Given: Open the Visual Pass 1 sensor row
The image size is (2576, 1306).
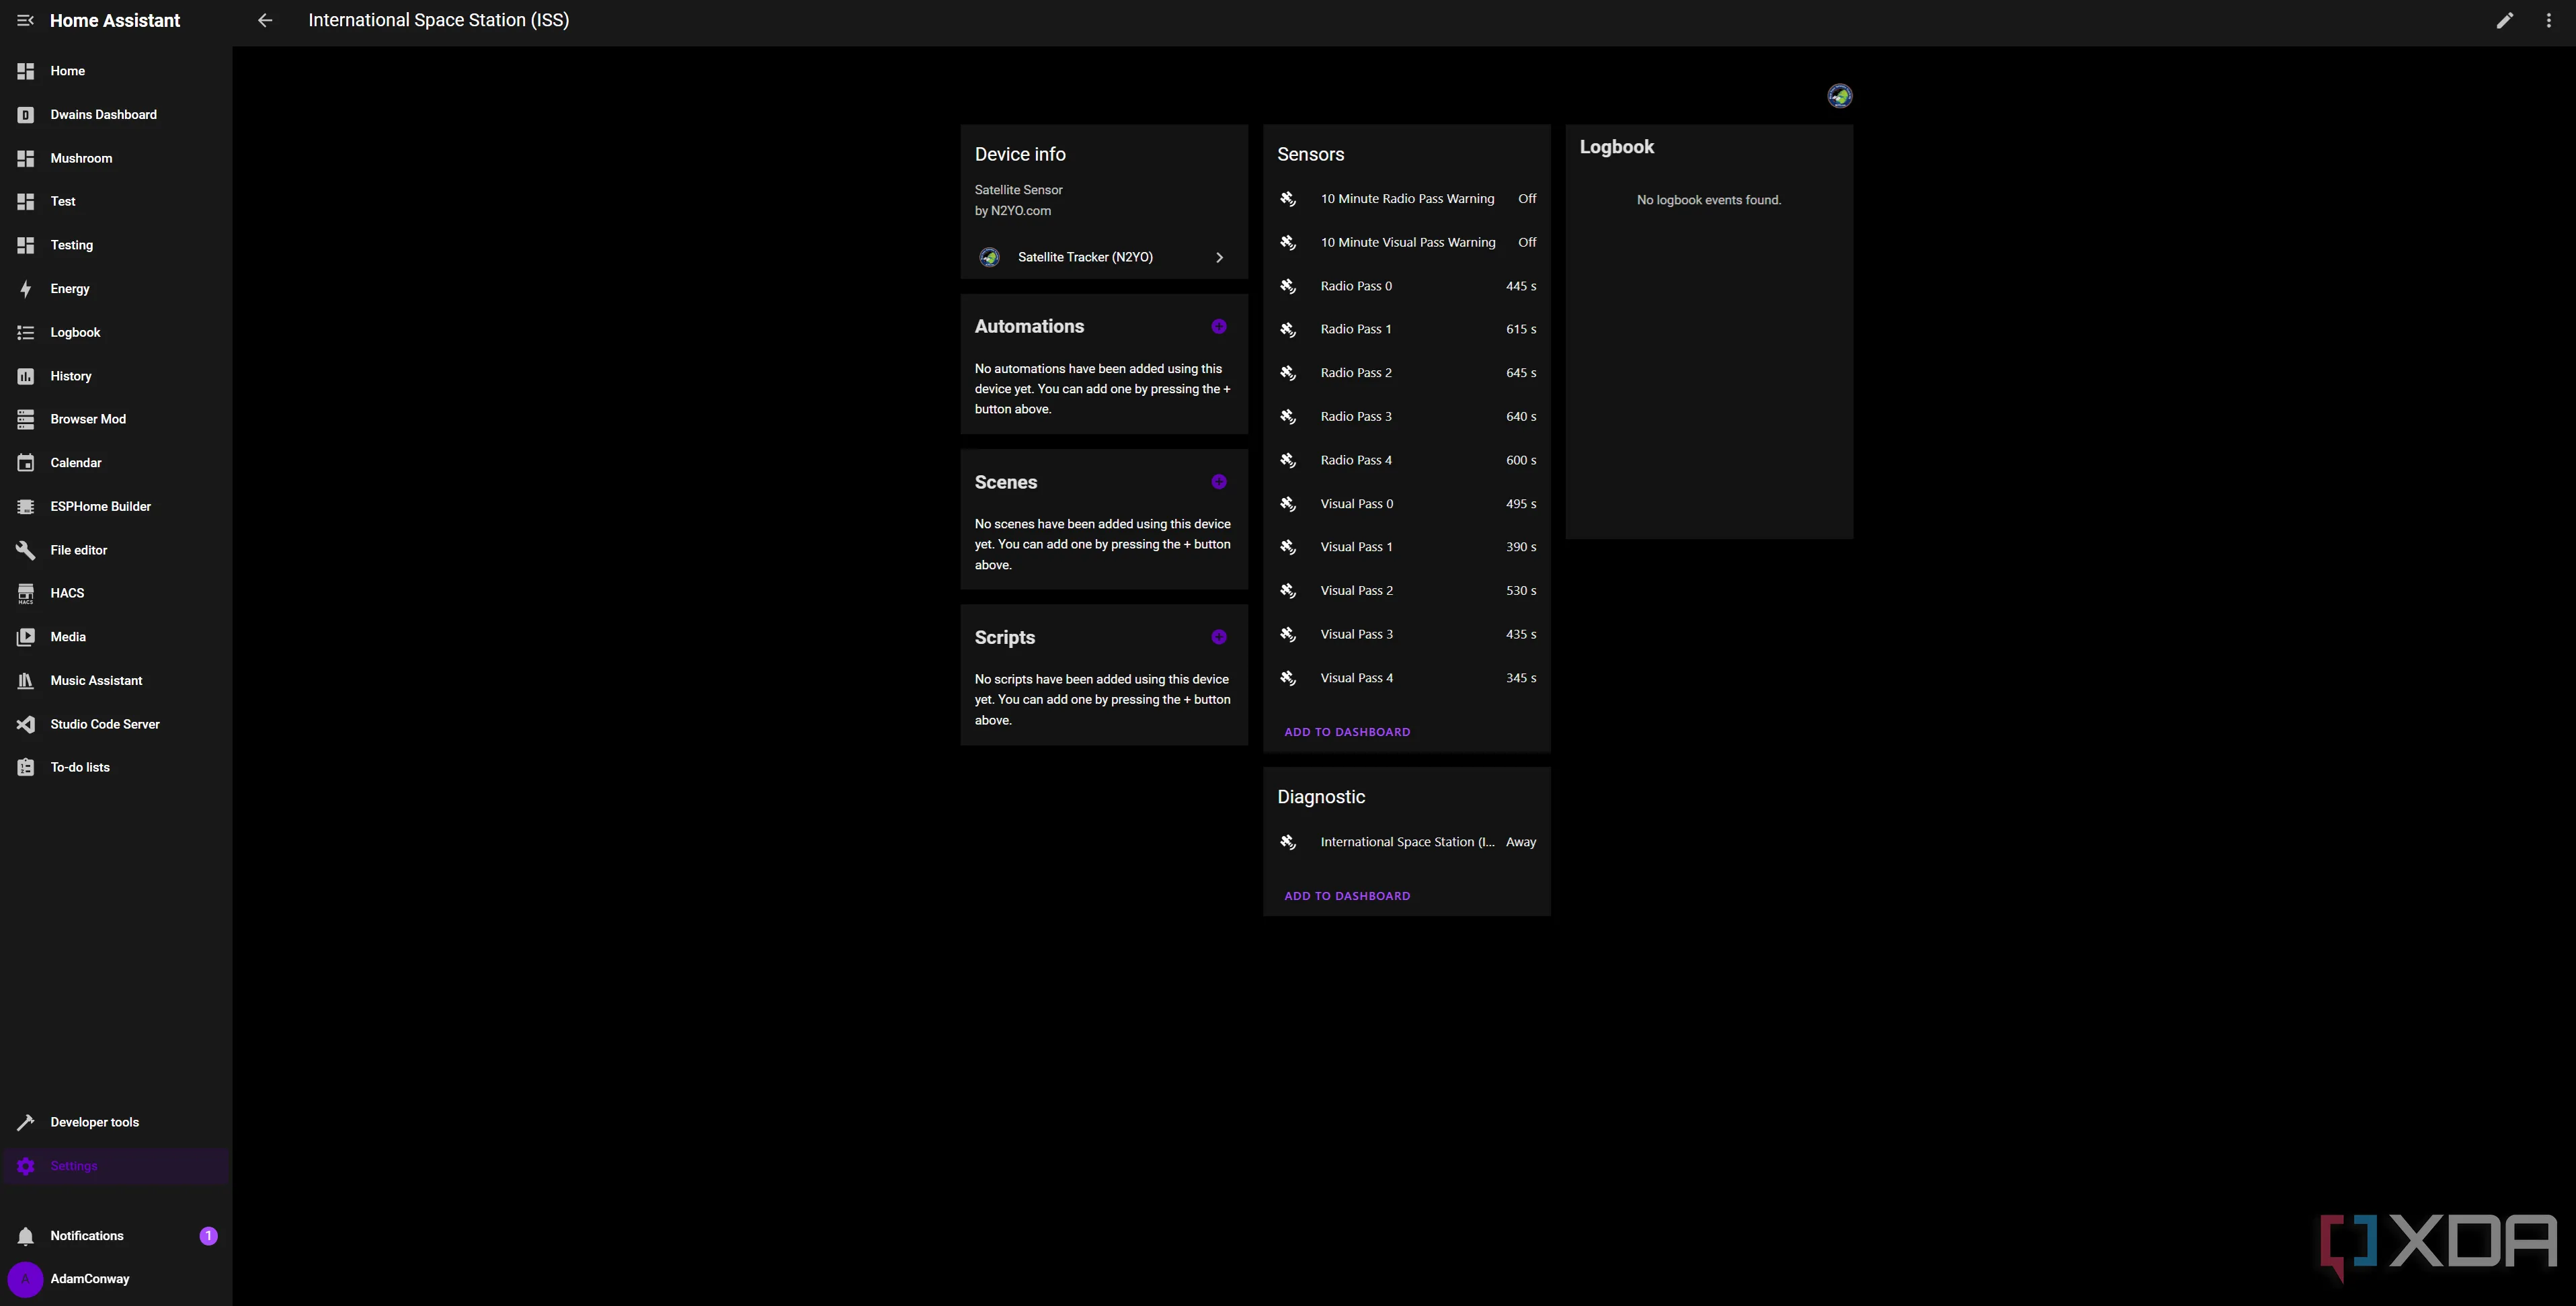Looking at the screenshot, I should coord(1406,547).
